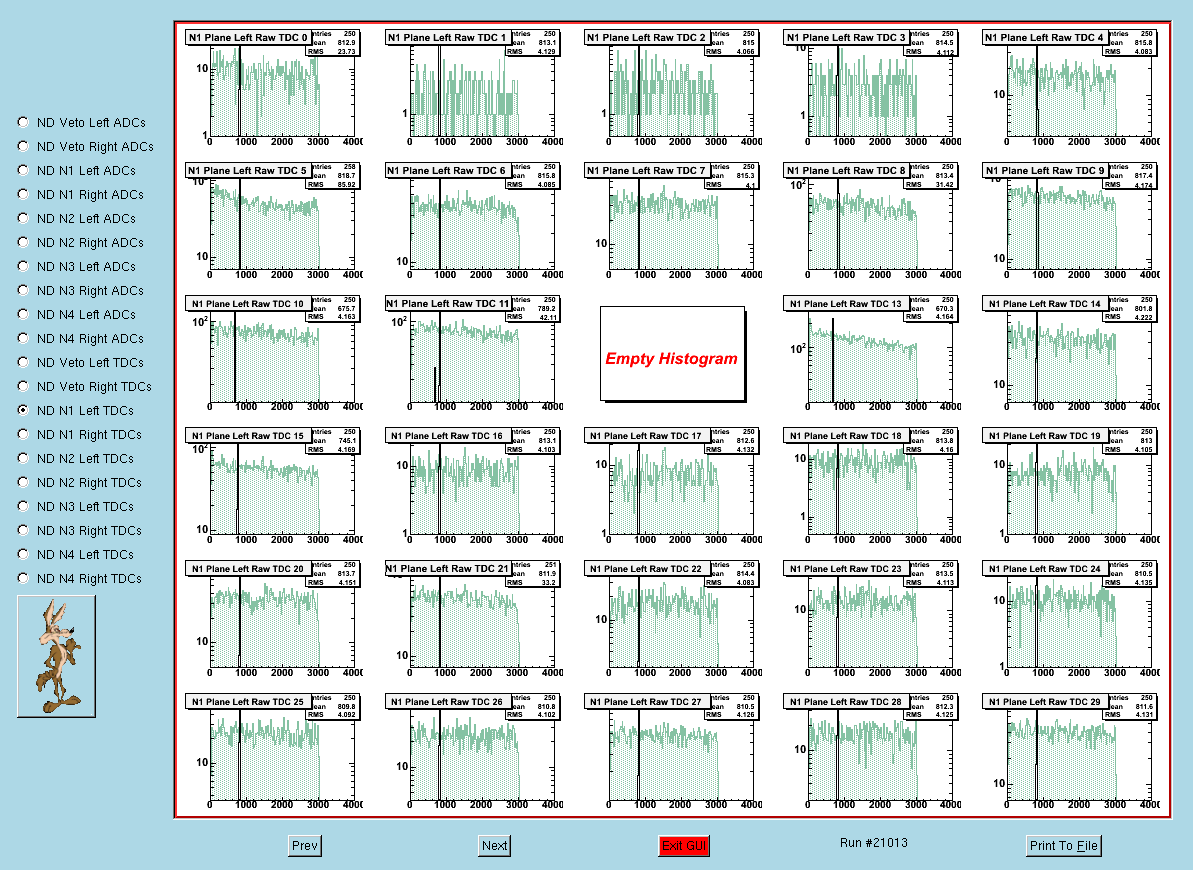This screenshot has width=1193, height=870.
Task: Select ND Veto Right ADCs radio button
Action: coord(23,146)
